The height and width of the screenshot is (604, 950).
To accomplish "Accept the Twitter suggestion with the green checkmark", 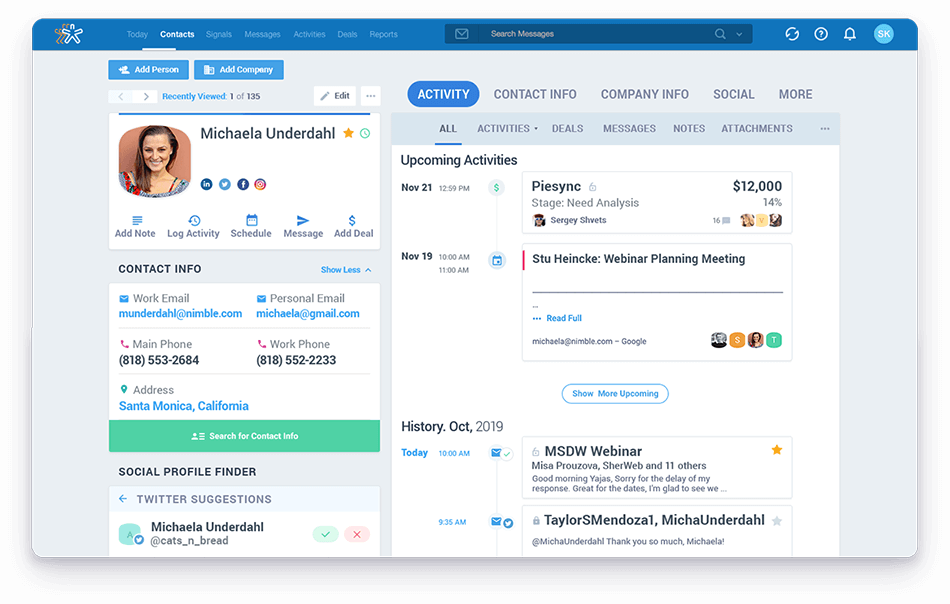I will tap(324, 534).
